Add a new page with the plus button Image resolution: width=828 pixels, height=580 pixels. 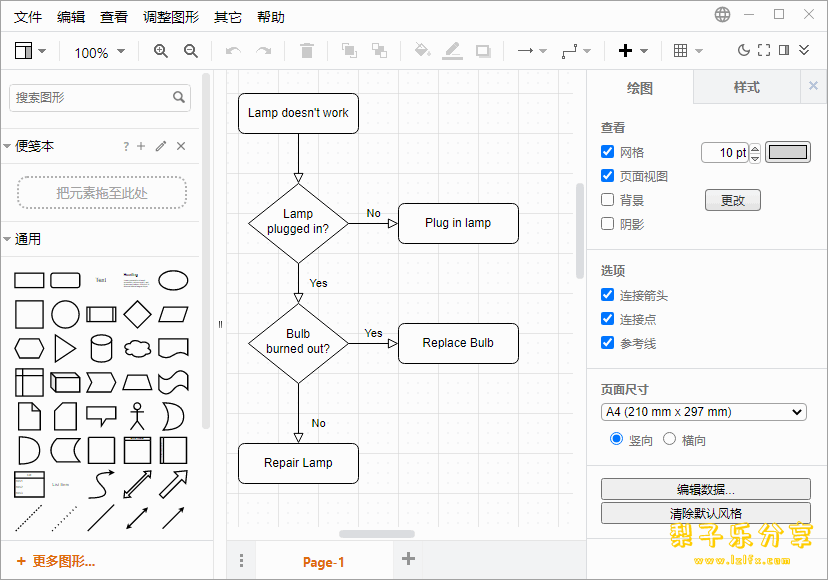click(x=408, y=558)
